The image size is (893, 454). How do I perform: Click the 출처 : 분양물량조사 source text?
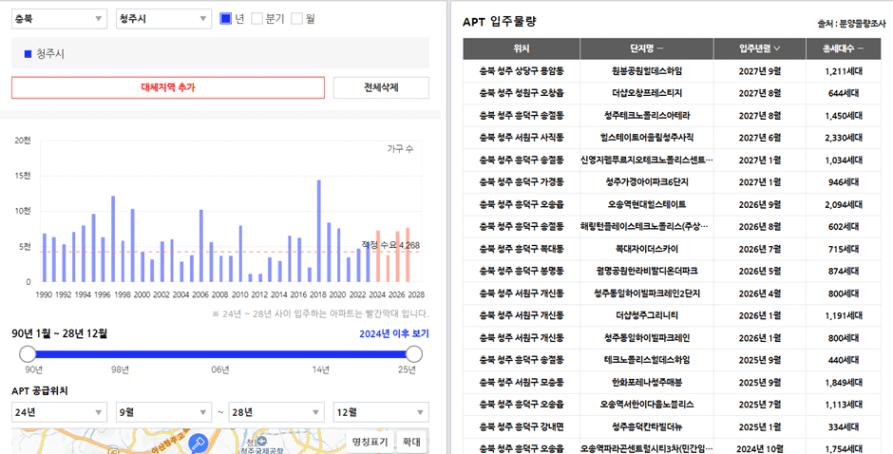tap(851, 23)
